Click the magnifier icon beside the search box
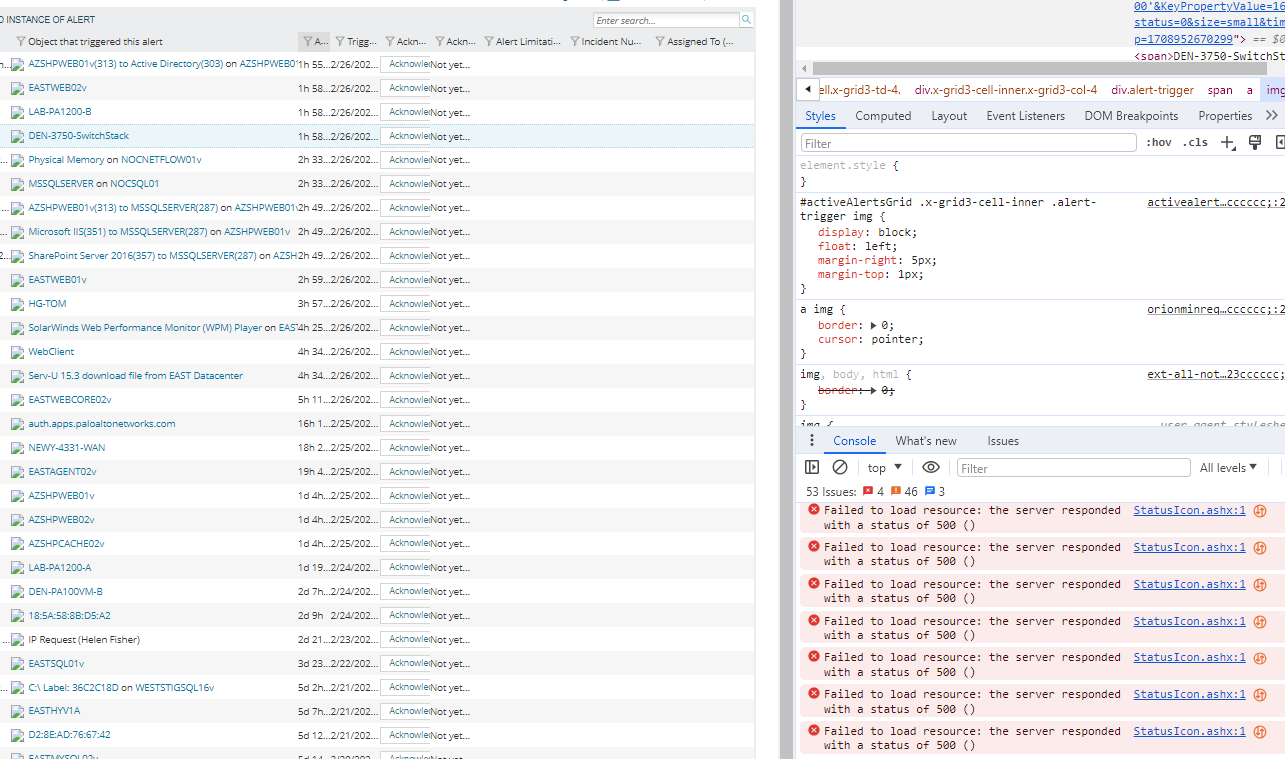 pos(747,20)
